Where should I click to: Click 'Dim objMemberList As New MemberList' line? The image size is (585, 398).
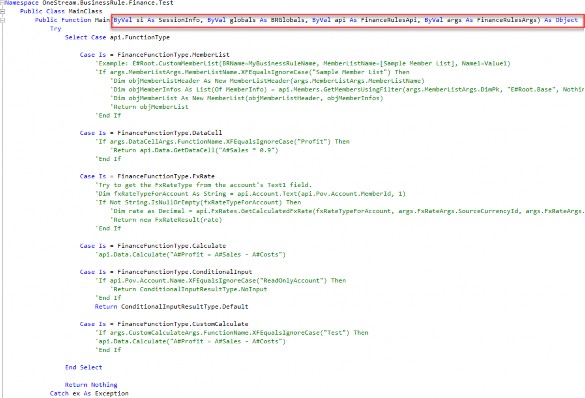click(246, 98)
